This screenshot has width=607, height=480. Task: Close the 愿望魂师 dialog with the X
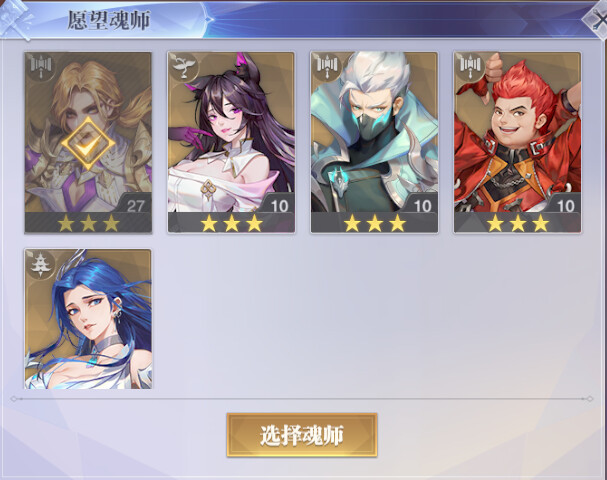598,20
